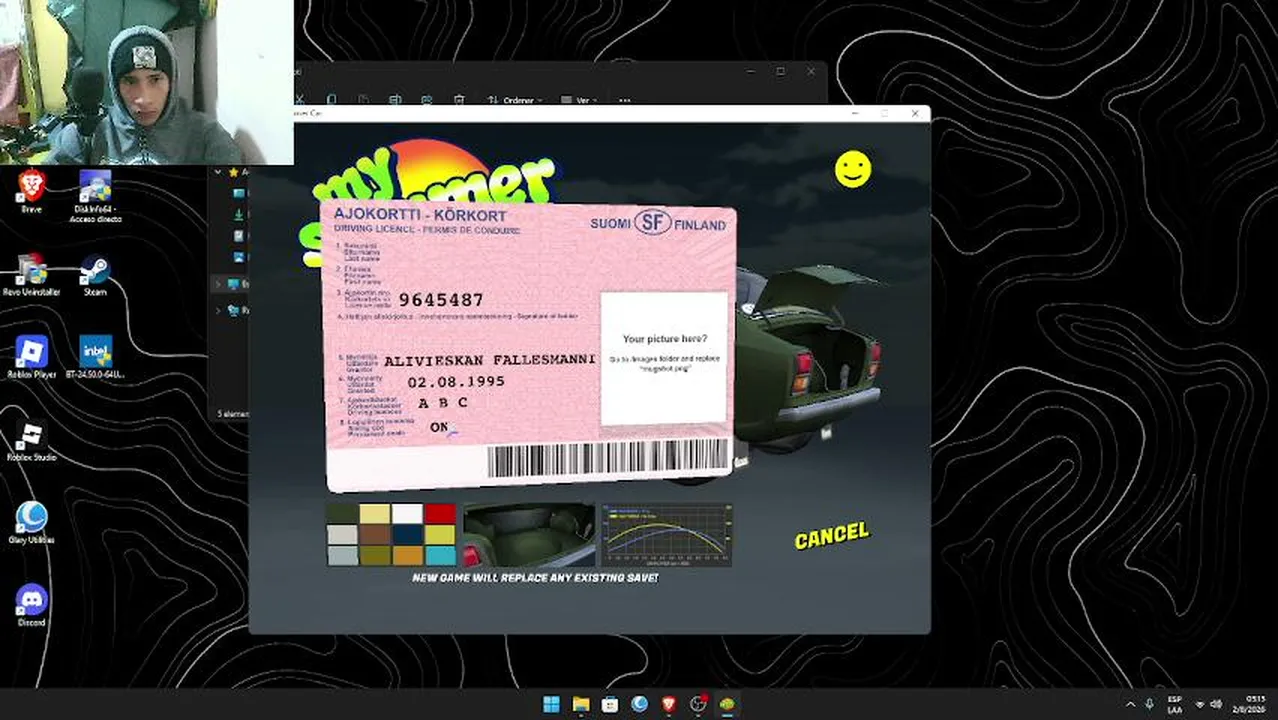This screenshot has width=1278, height=720.
Task: Click the name ALIVIESKAN FALLESMANNI
Action: [489, 359]
